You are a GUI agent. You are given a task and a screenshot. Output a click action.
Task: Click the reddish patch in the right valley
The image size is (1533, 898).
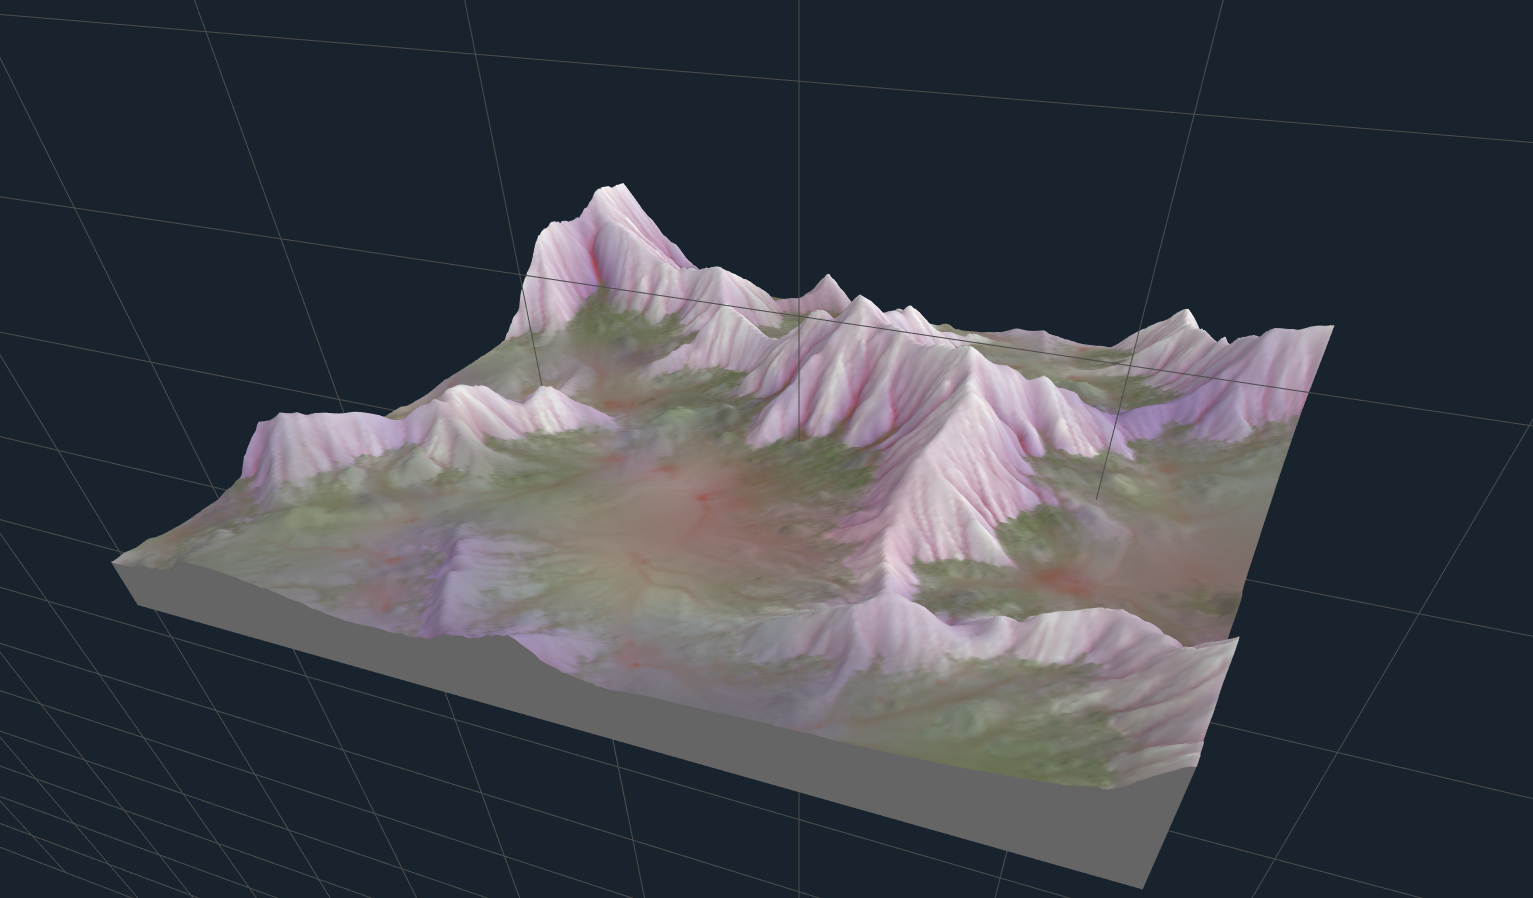(x=1060, y=578)
